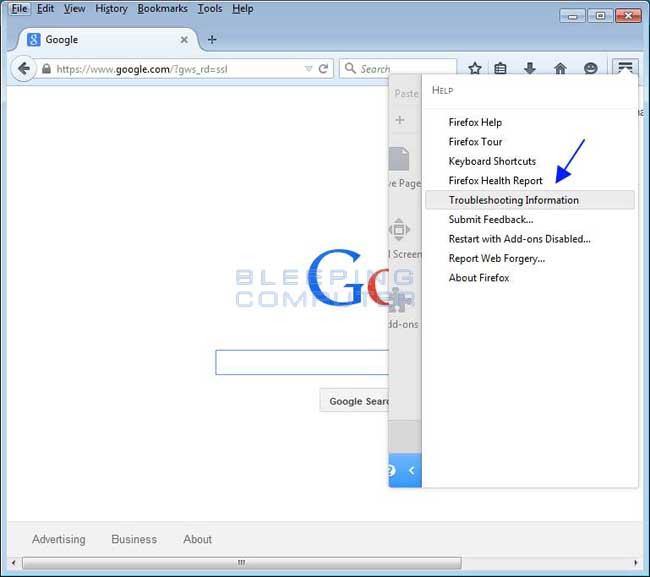The height and width of the screenshot is (577, 650).
Task: Open the bookmarks list icon in toolbar
Action: tap(501, 69)
